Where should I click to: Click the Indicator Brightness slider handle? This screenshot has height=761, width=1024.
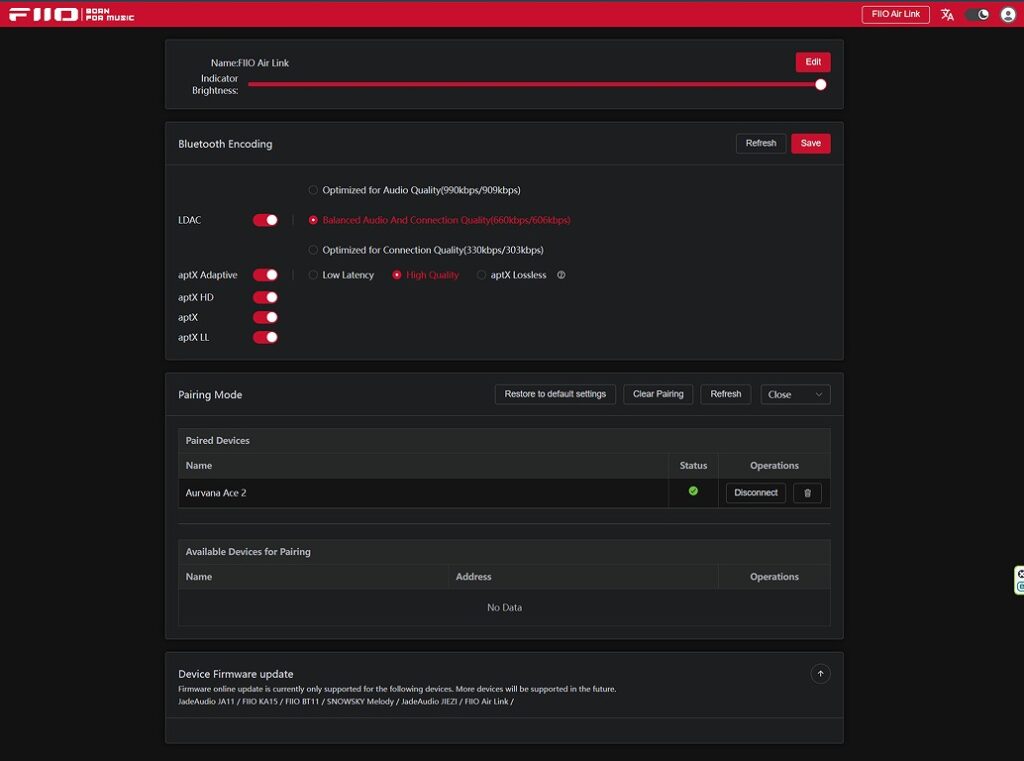[x=820, y=85]
